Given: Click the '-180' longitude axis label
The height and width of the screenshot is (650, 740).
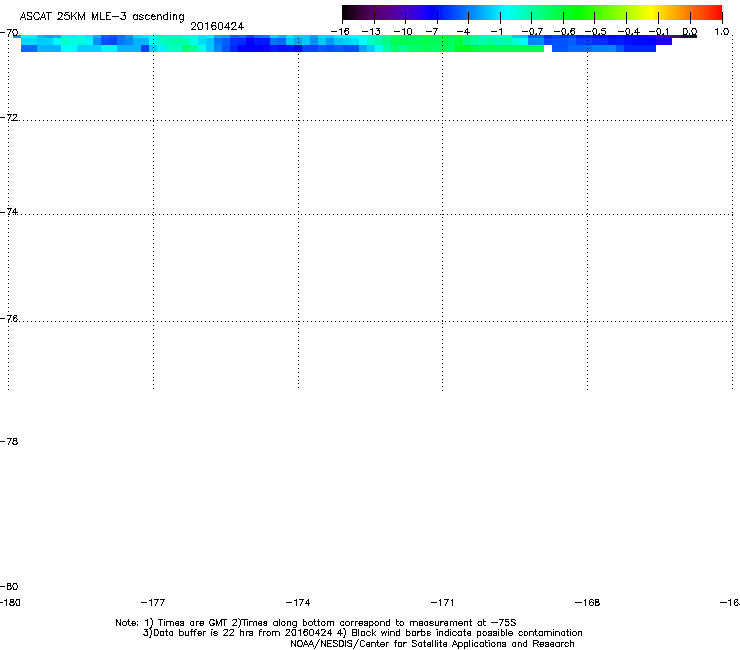Looking at the screenshot, I should 10,602.
